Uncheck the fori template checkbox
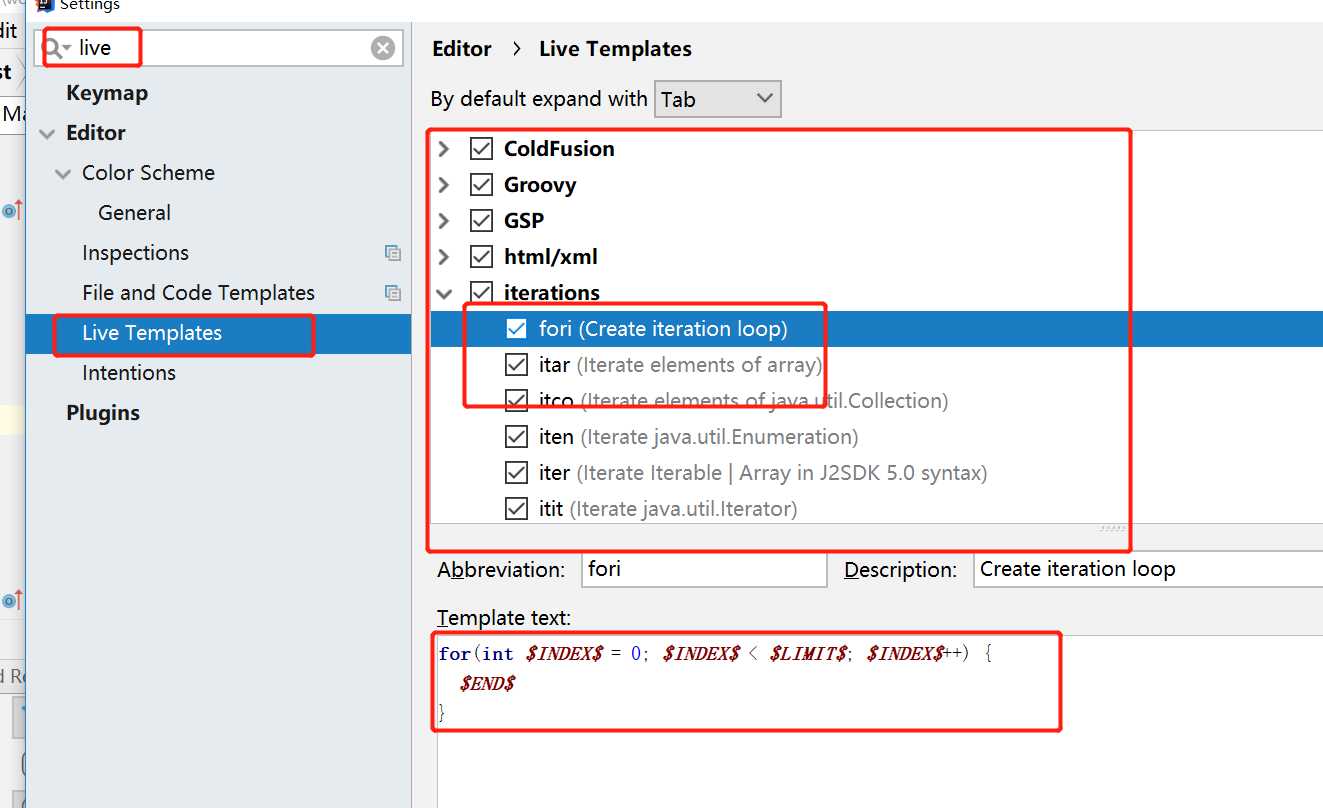Viewport: 1323px width, 808px height. [x=516, y=329]
